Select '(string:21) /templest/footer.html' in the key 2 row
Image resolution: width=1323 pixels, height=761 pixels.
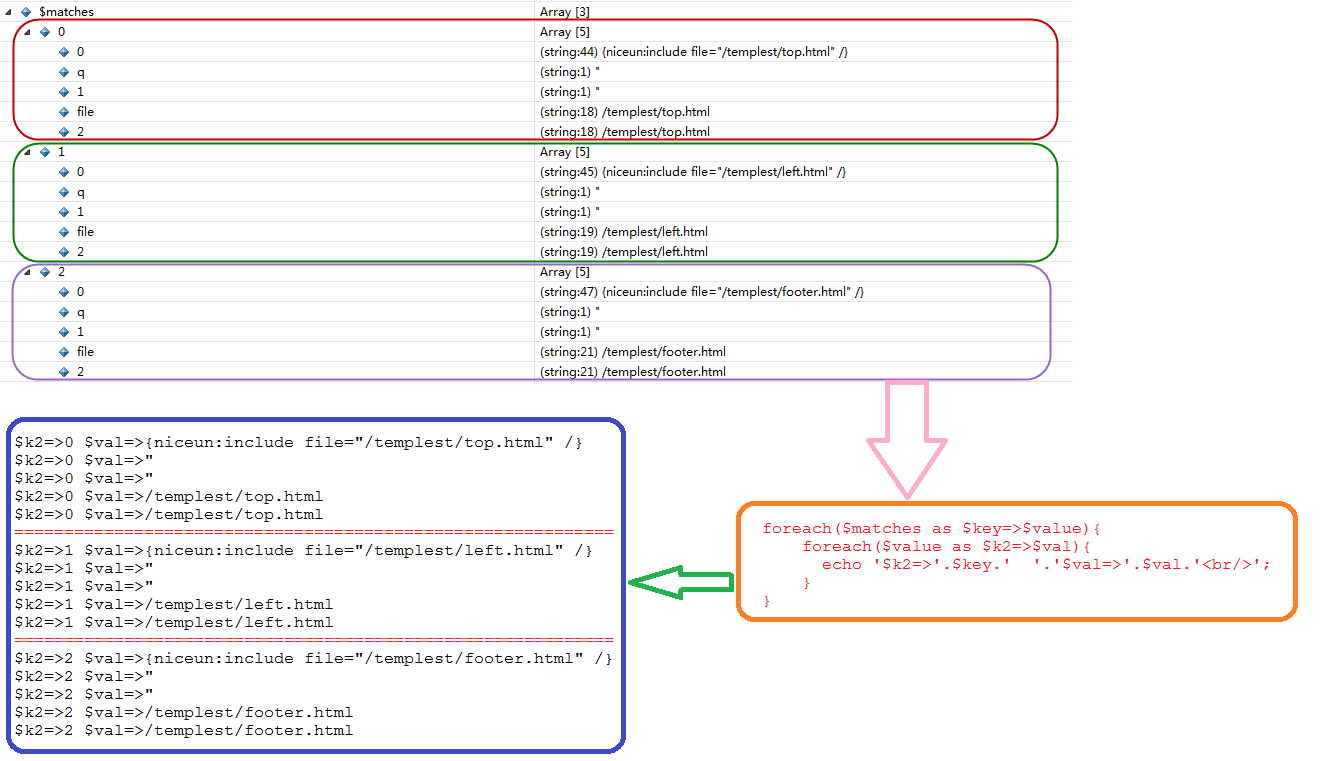(633, 372)
